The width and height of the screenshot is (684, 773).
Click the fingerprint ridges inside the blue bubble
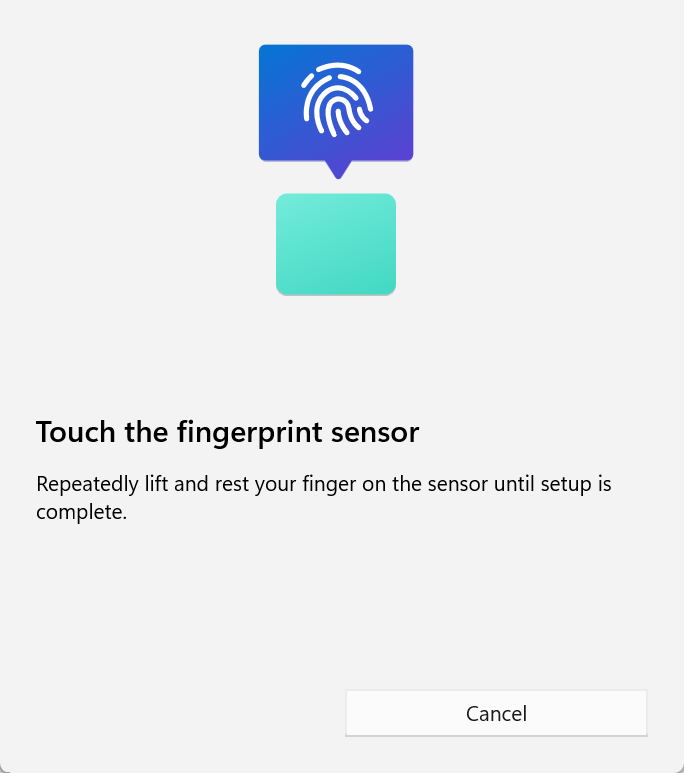click(x=337, y=100)
